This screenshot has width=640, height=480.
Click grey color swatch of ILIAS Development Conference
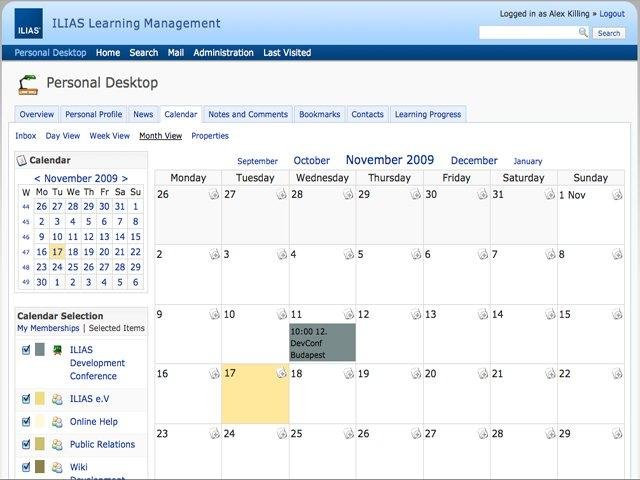click(x=40, y=349)
